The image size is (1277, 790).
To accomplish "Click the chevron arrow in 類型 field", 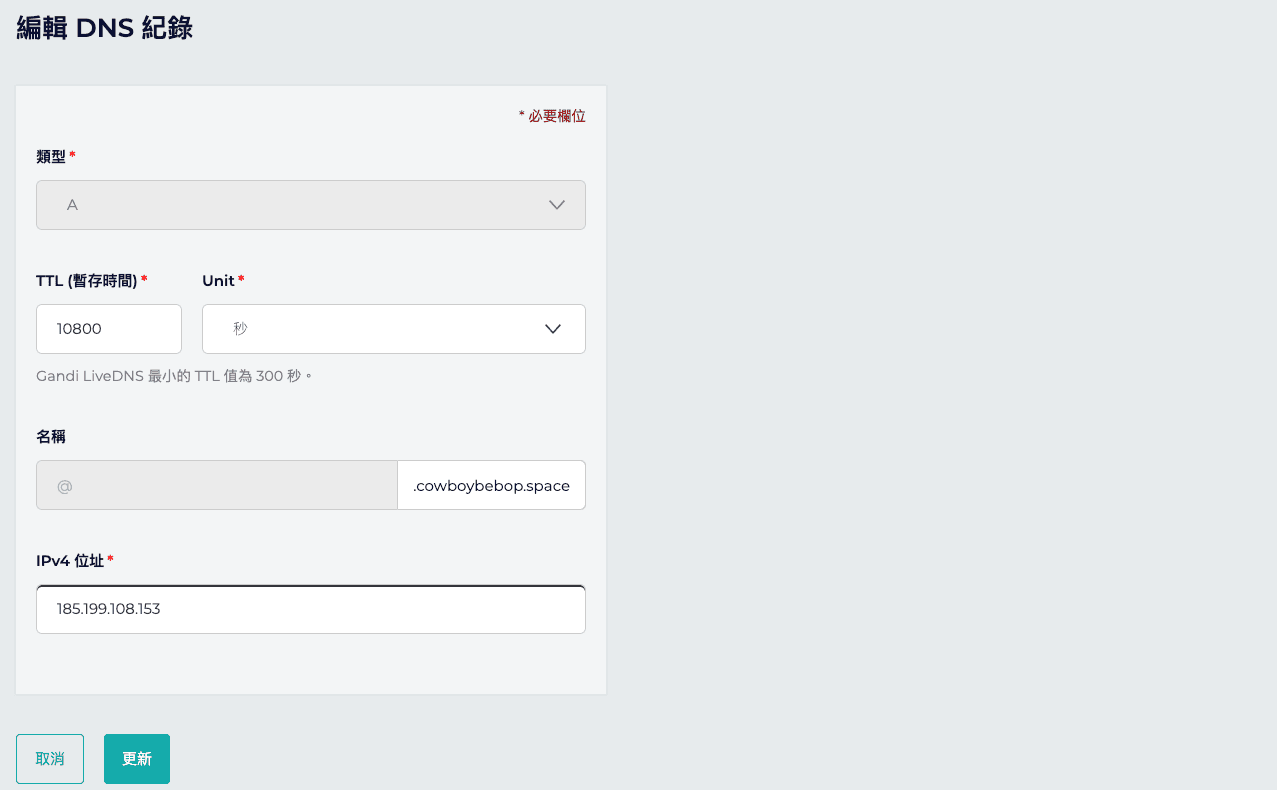I will pos(558,205).
